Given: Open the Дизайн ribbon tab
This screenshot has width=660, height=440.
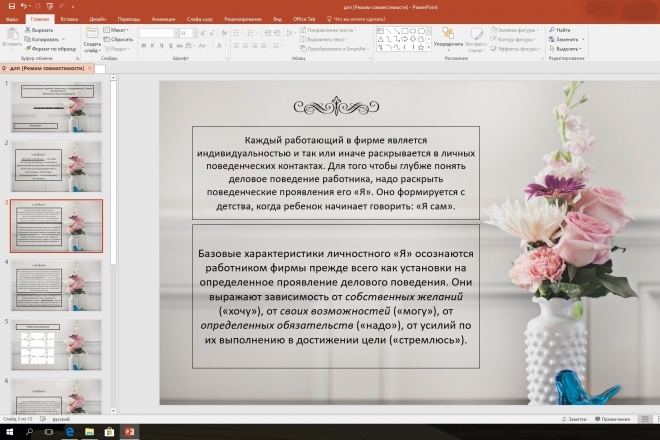Looking at the screenshot, I should click(97, 19).
